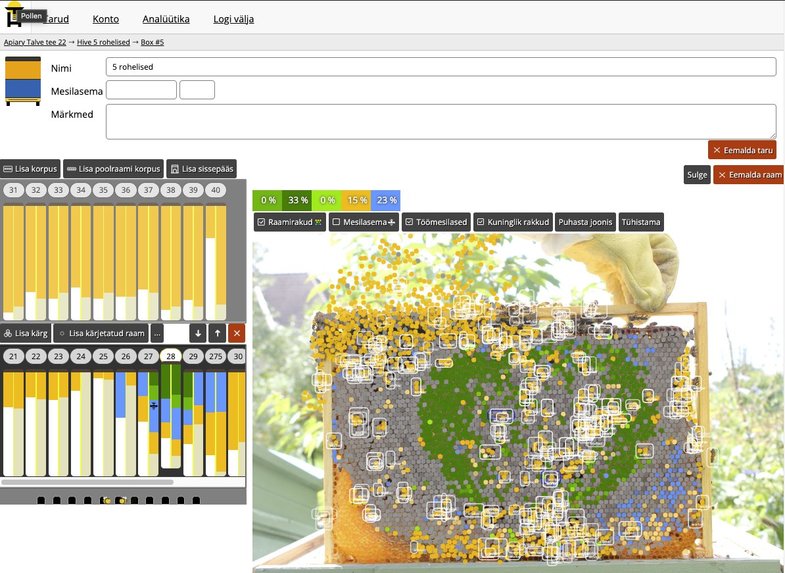Click Lisa poolraami korpus button

[x=113, y=169]
